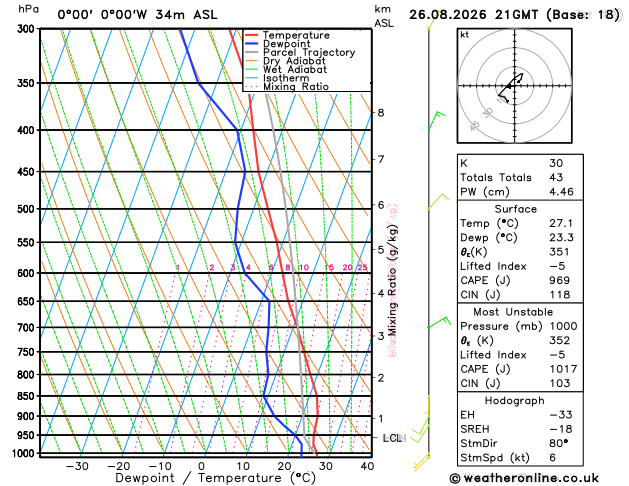
Task: Click the Dewpoint / Temperature (°C) axis title
Action: (x=215, y=478)
